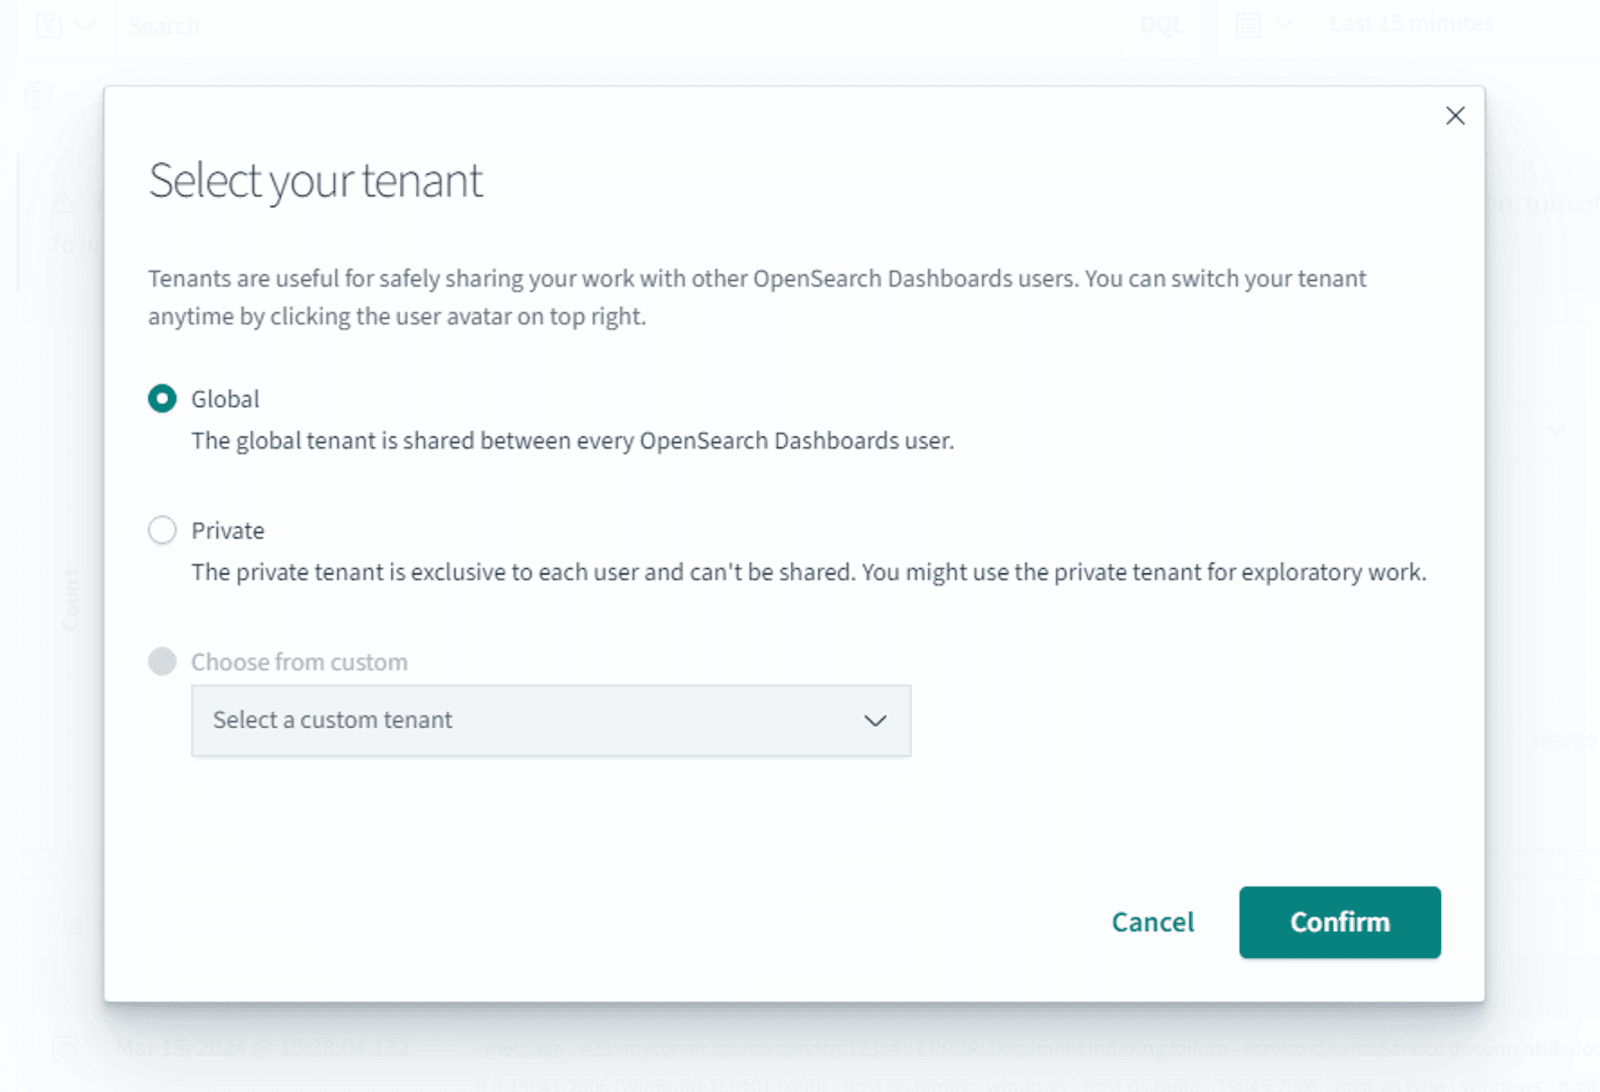Image resolution: width=1600 pixels, height=1092 pixels.
Task: Select the Private tenant radio button
Action: click(161, 530)
